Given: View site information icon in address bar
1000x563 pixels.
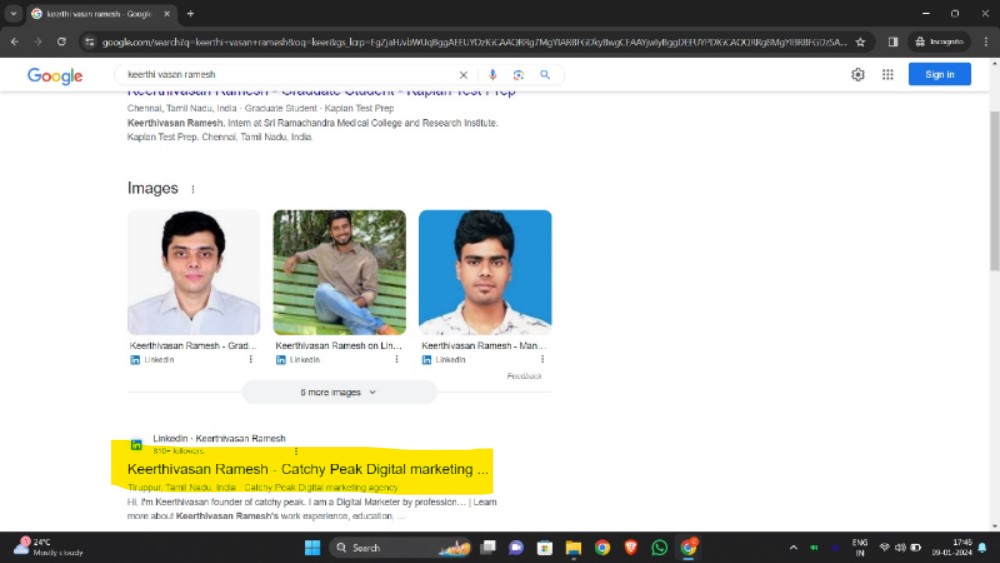Looking at the screenshot, I should tap(89, 42).
